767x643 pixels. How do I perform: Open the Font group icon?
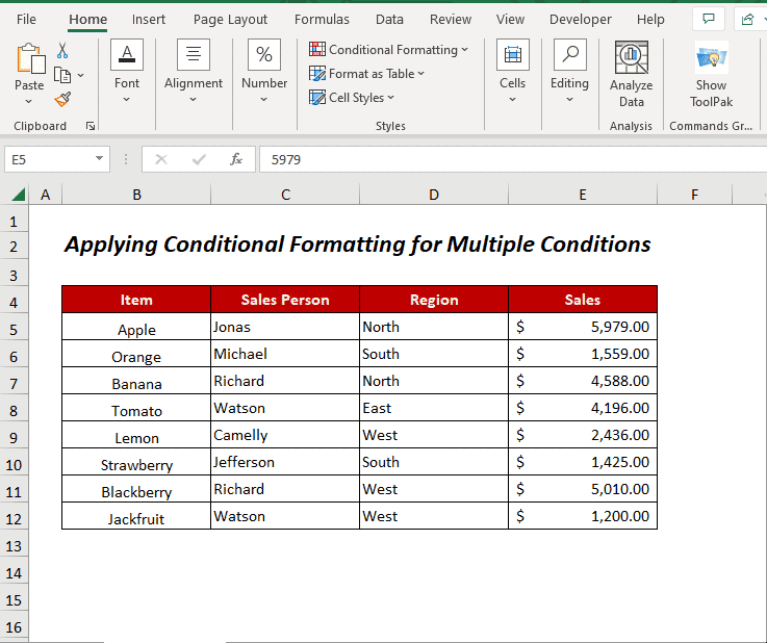click(x=127, y=54)
